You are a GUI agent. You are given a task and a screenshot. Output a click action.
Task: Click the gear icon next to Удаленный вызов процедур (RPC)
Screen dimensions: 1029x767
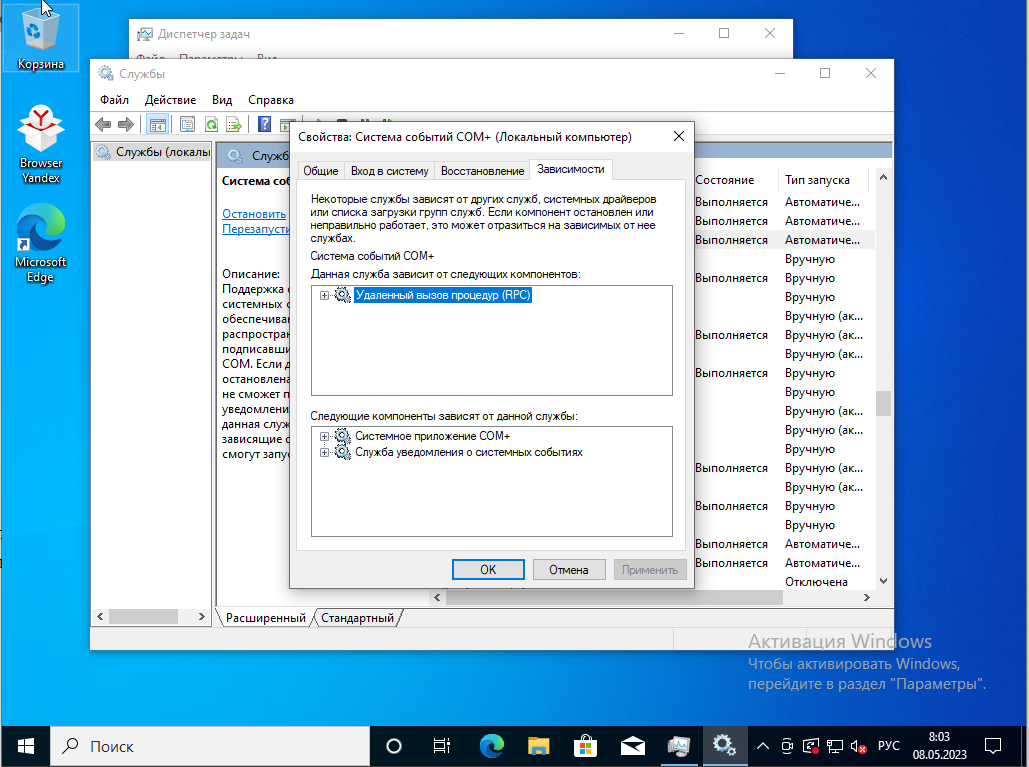tap(343, 295)
